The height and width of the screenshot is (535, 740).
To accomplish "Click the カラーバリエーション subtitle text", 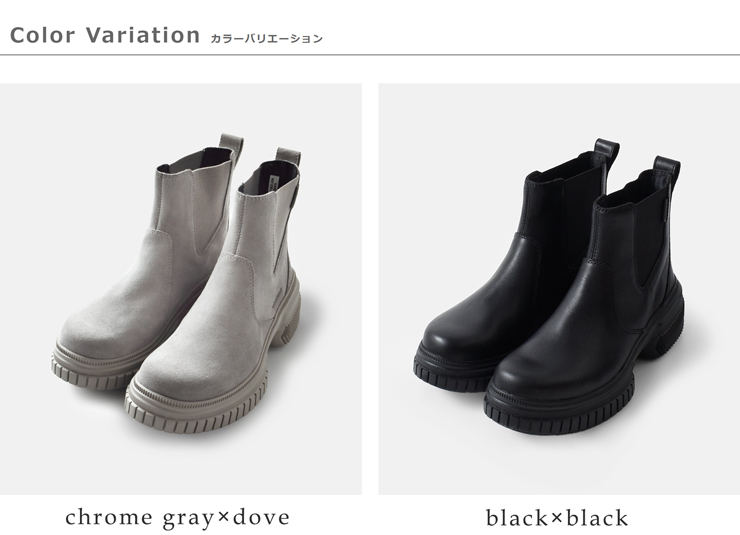I will (x=267, y=39).
